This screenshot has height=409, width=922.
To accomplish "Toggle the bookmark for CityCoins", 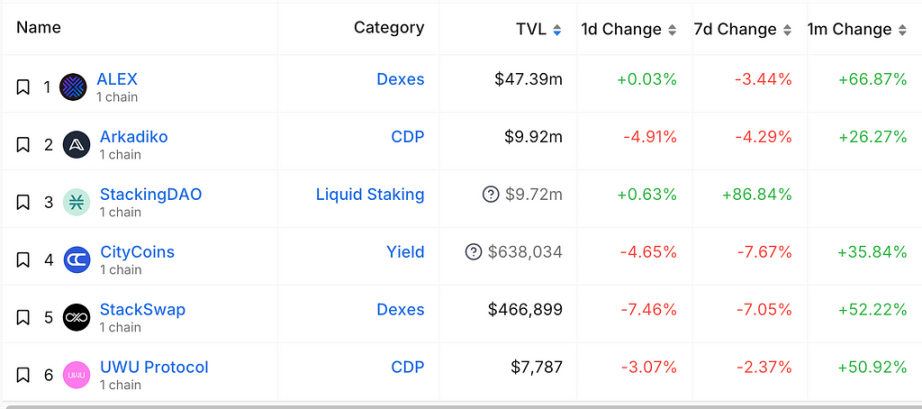I will coord(23,260).
